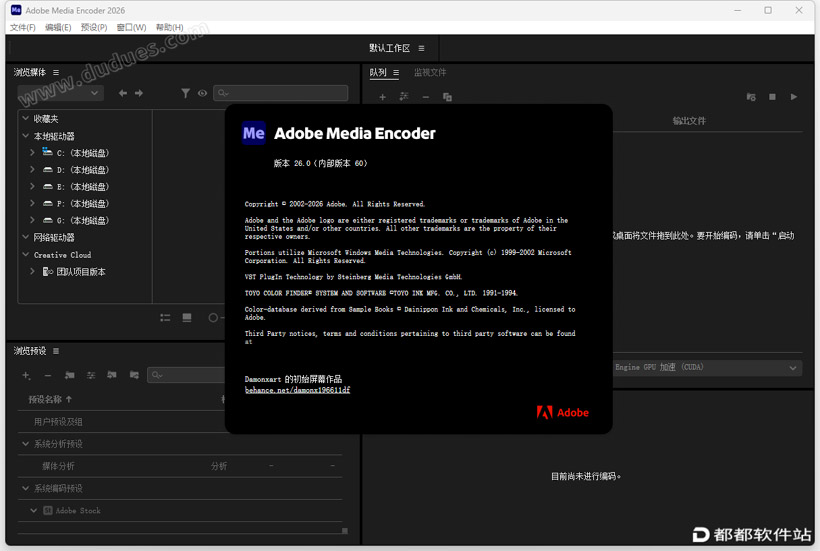Viewport: 820px width, 551px height.
Task: Collapse the 网络驱动器 tree node
Action: click(x=25, y=237)
